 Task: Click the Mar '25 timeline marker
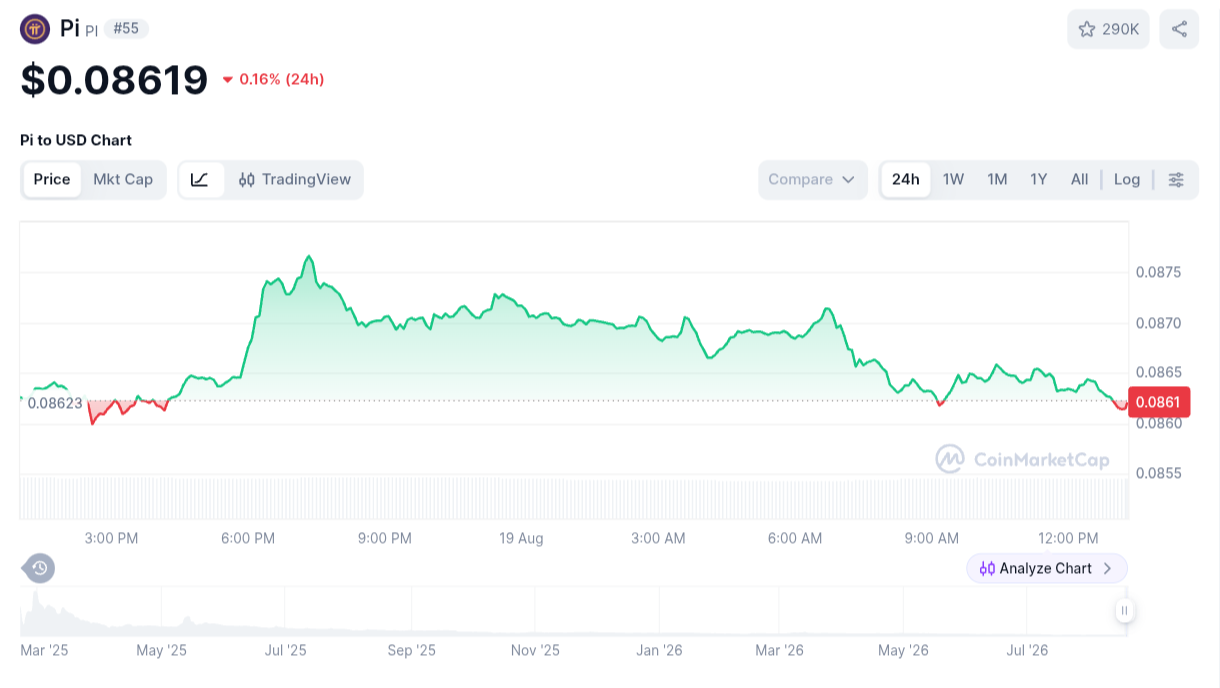point(45,650)
